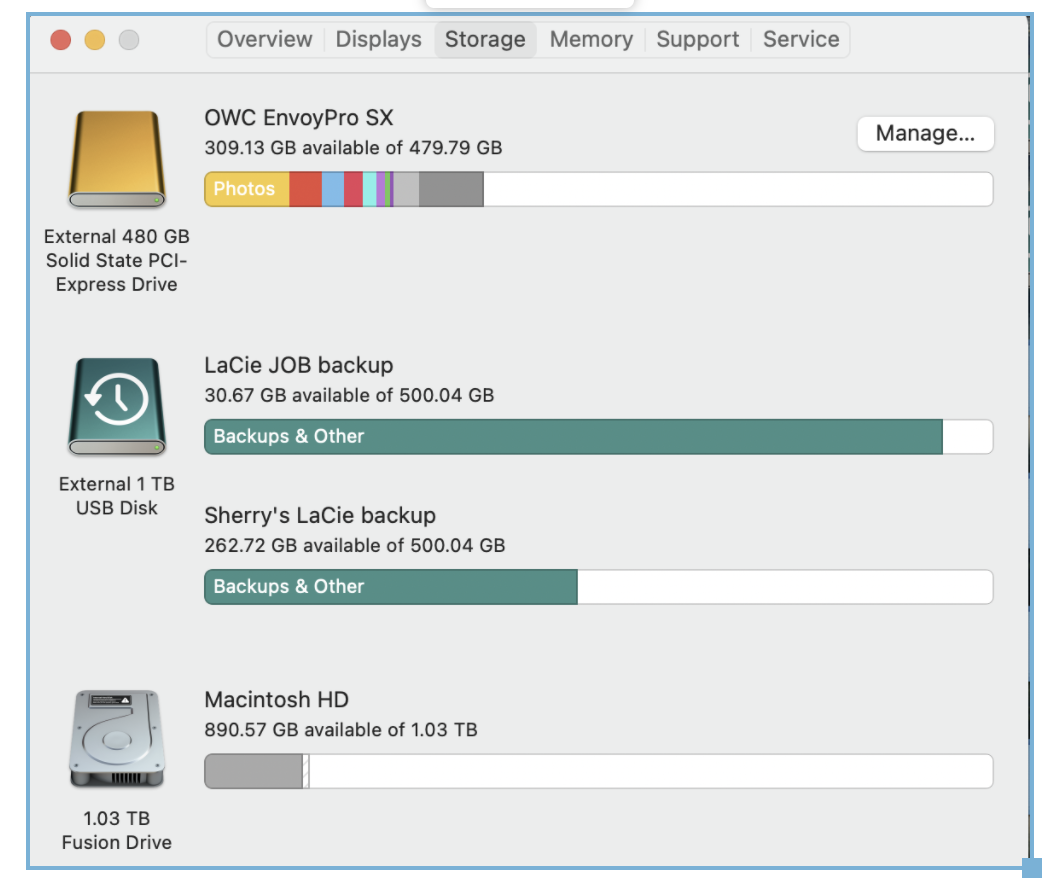Open the Displays tab
Screen dimensions: 1052x890
pyautogui.click(x=378, y=40)
